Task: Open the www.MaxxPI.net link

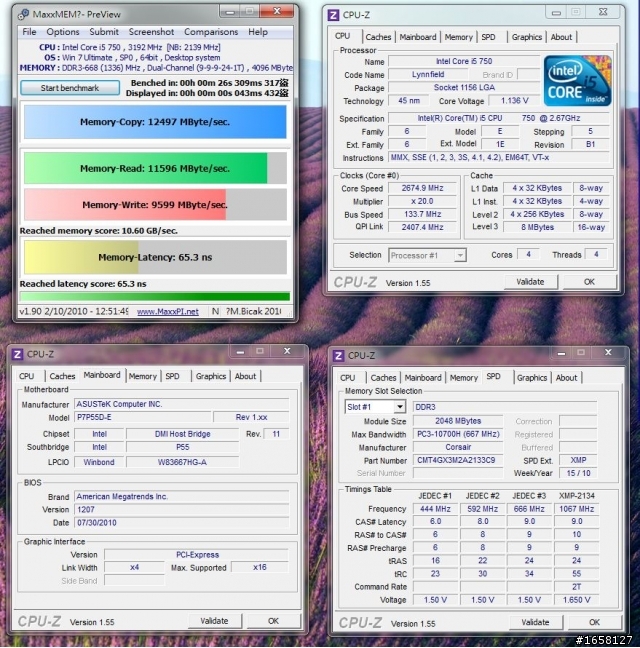Action: [168, 312]
